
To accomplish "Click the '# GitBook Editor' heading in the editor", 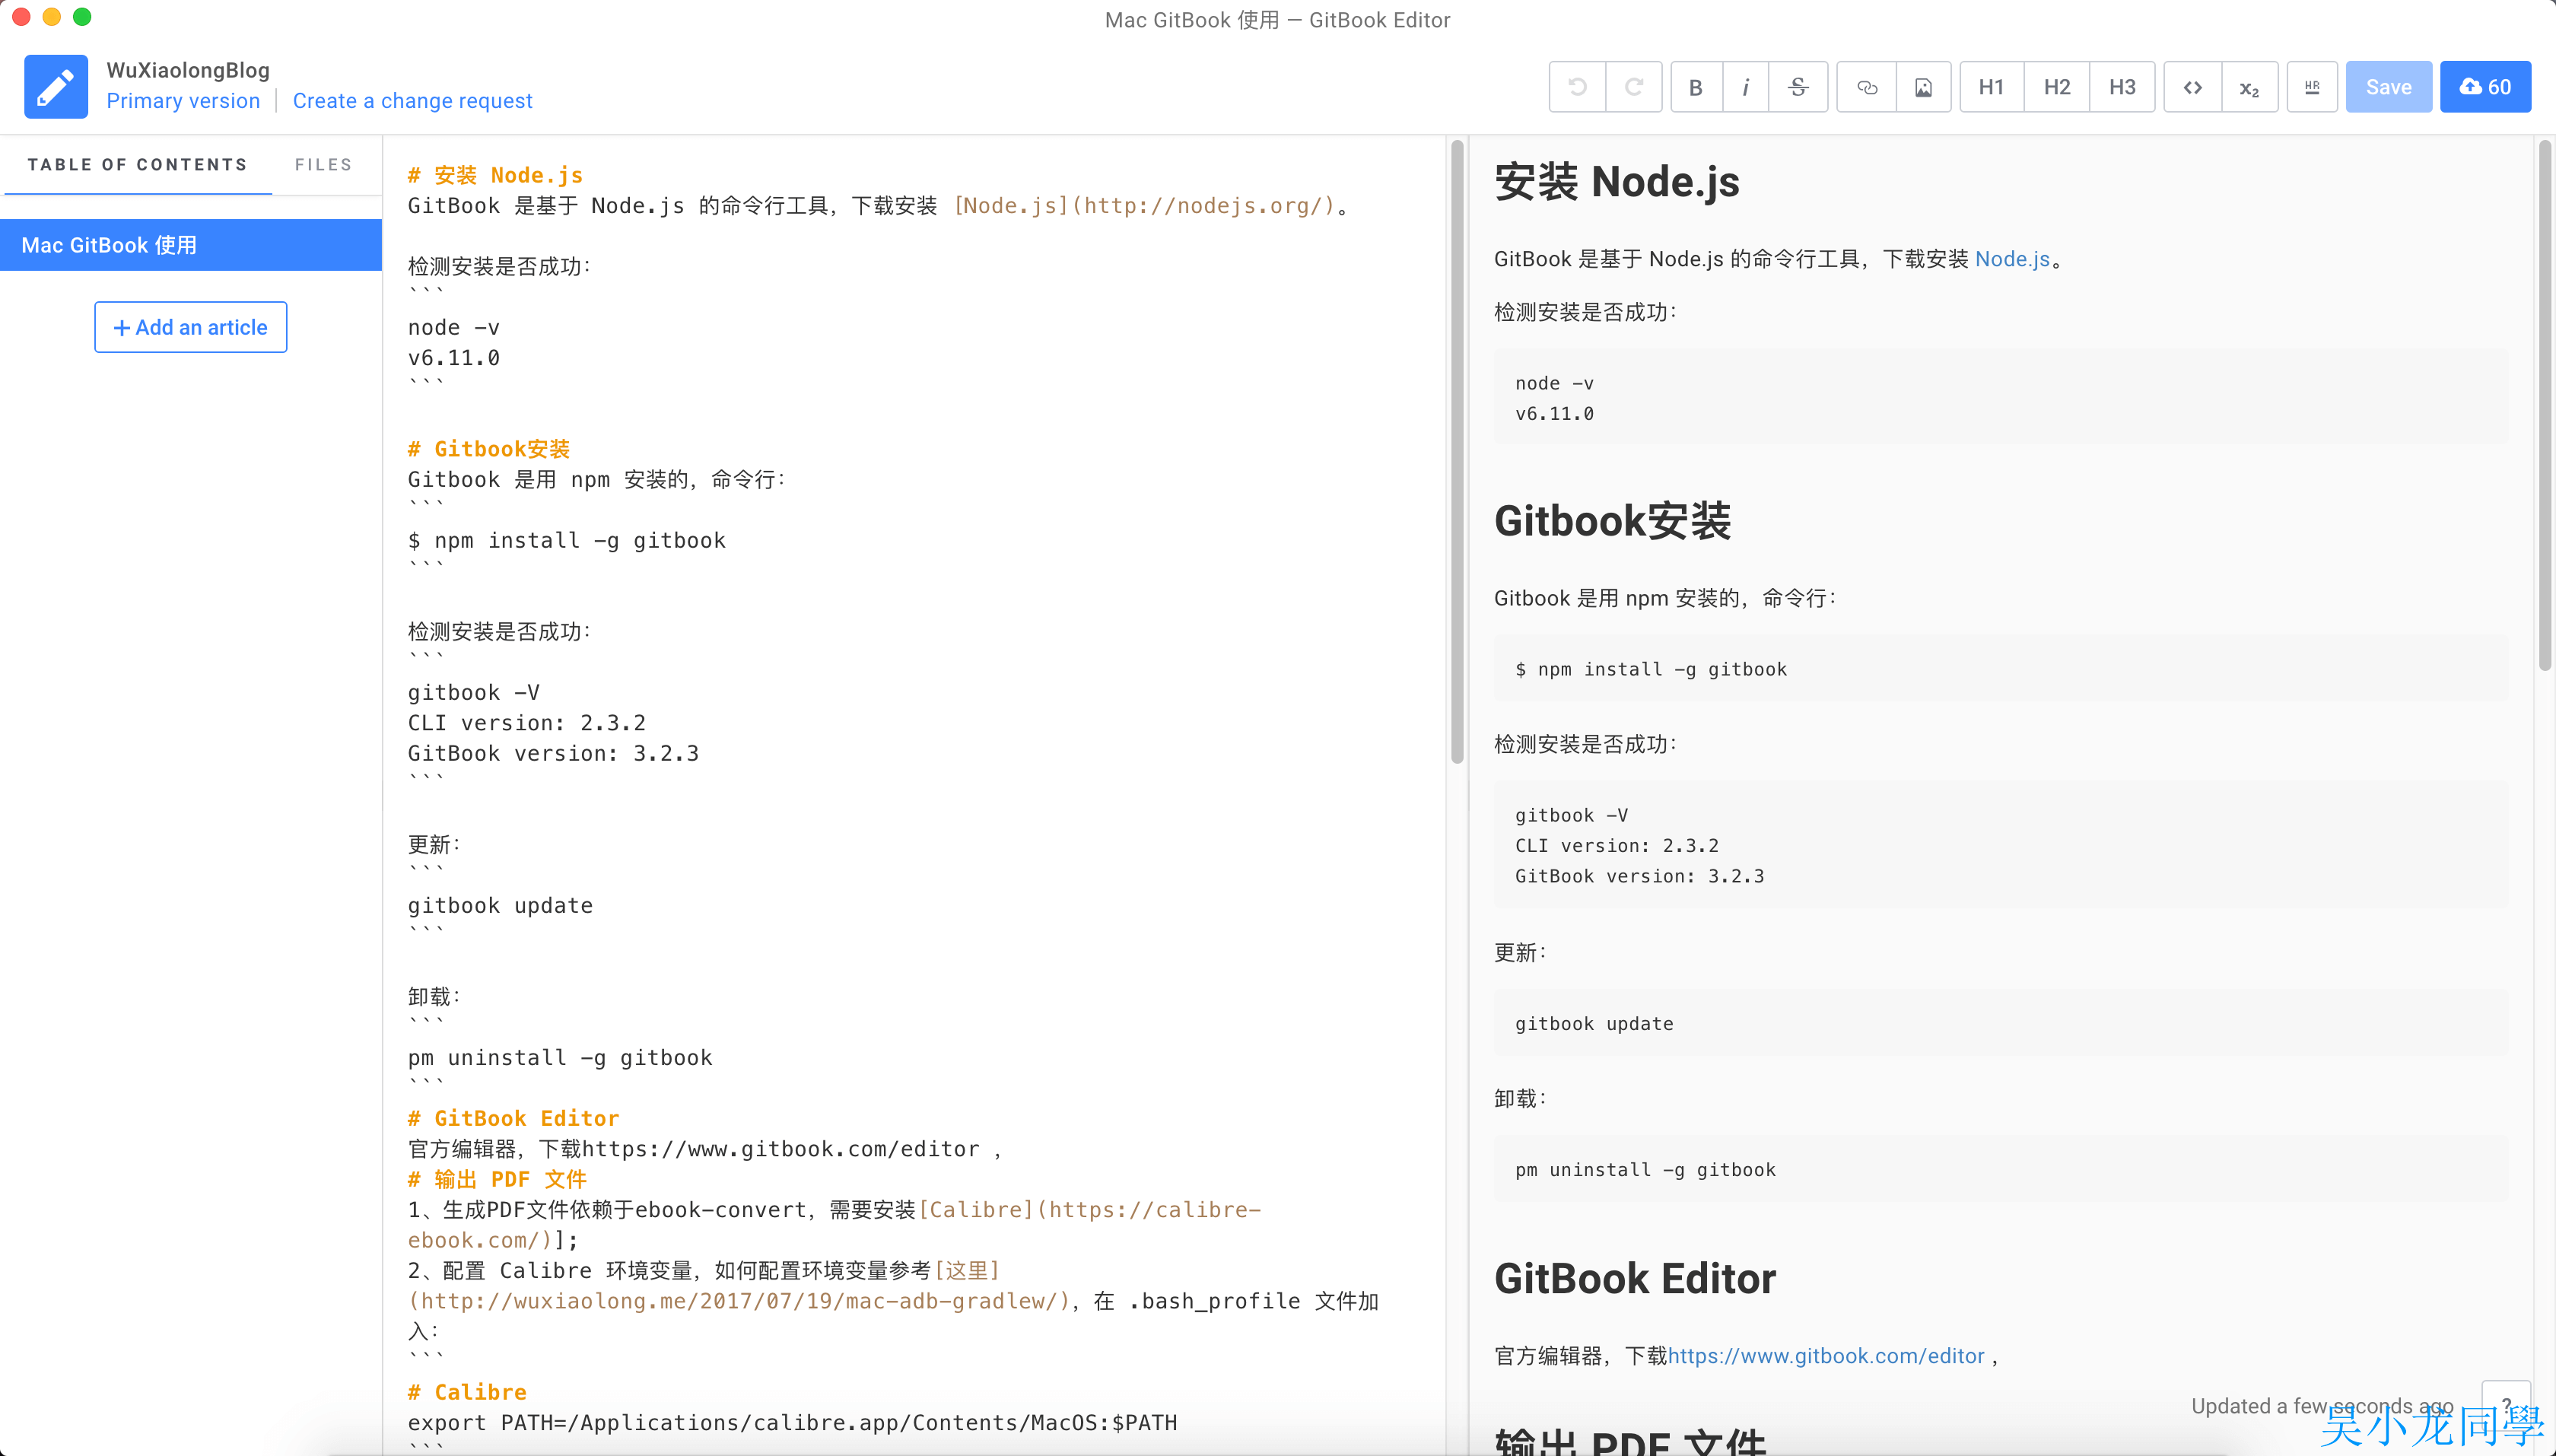I will point(513,1118).
